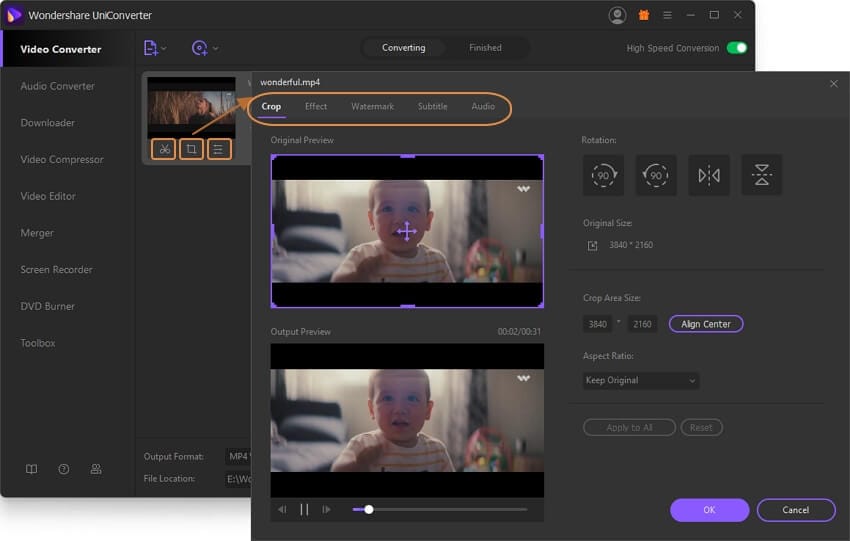Image resolution: width=850 pixels, height=541 pixels.
Task: Click the crop width field showing 3840
Action: [x=597, y=324]
